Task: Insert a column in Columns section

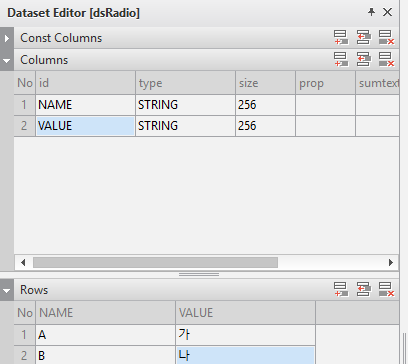Action: click(363, 59)
